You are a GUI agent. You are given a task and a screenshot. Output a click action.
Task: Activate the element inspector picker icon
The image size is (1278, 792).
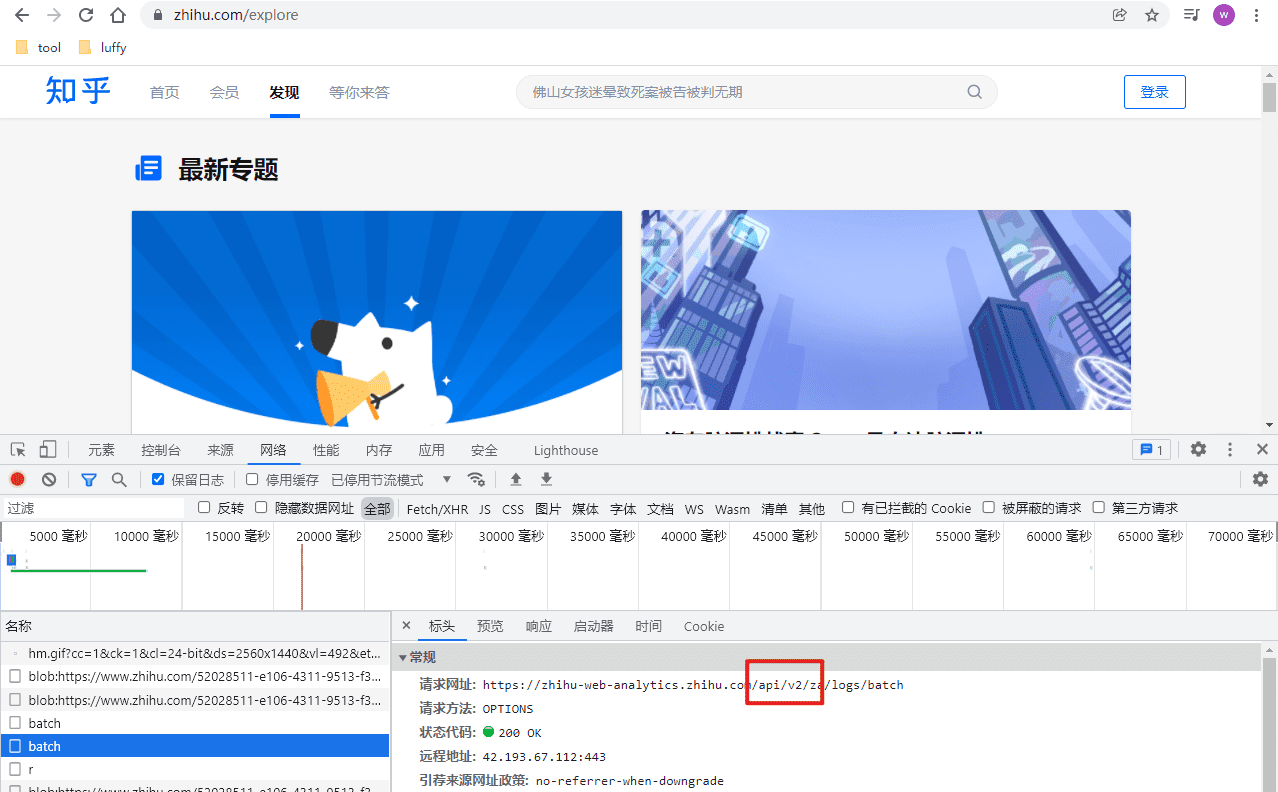pos(18,450)
